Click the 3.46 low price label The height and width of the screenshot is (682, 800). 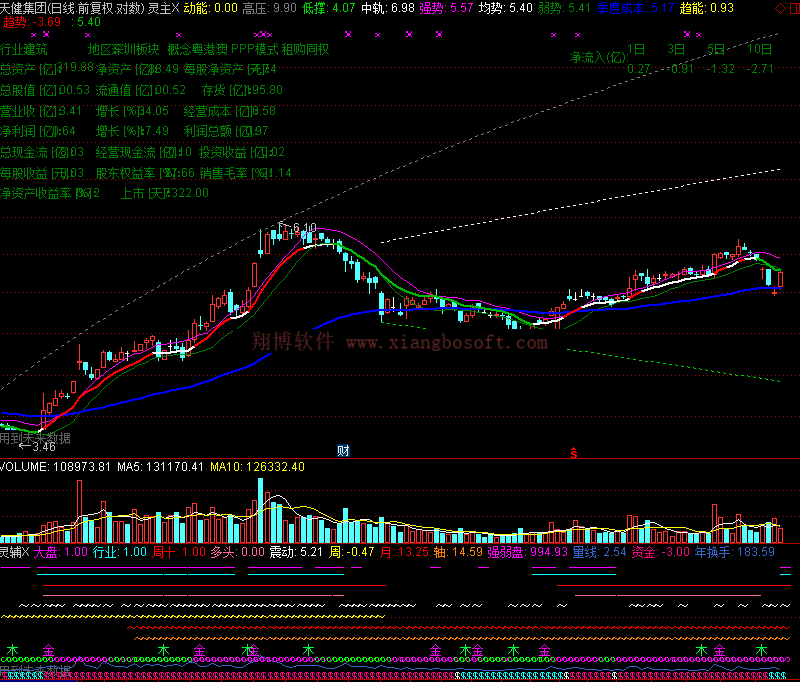[44, 447]
